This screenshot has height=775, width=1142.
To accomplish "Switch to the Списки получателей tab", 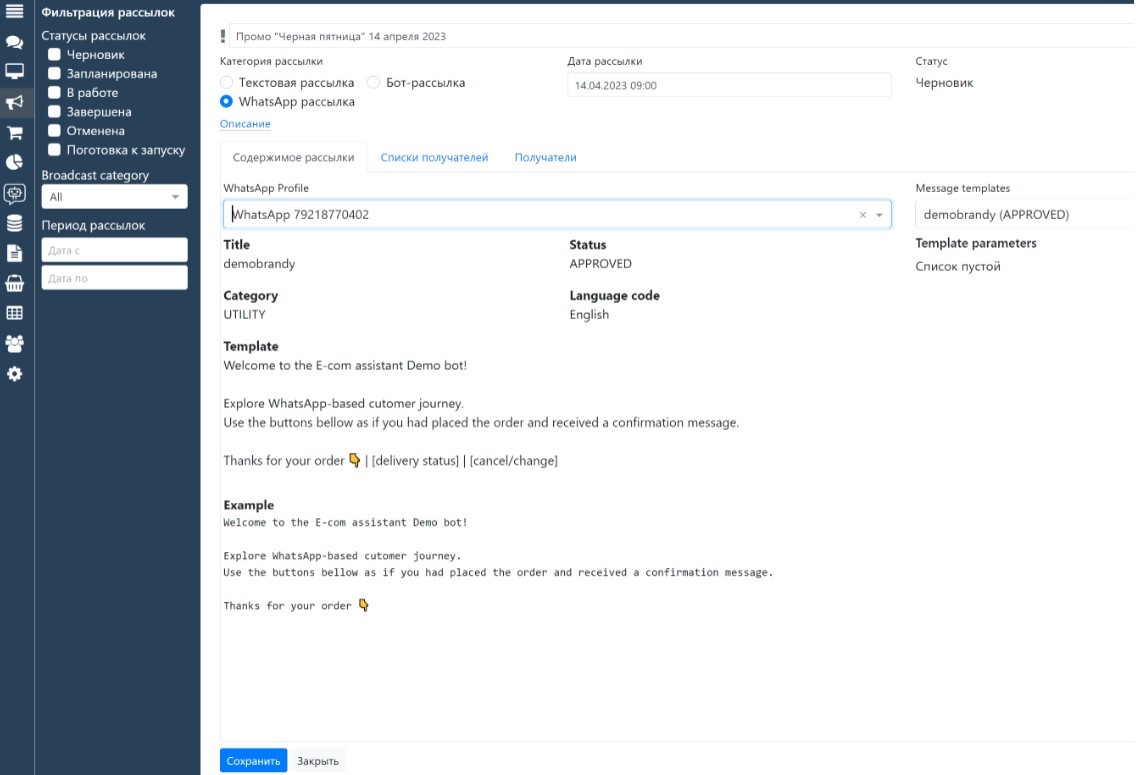I will coord(434,158).
